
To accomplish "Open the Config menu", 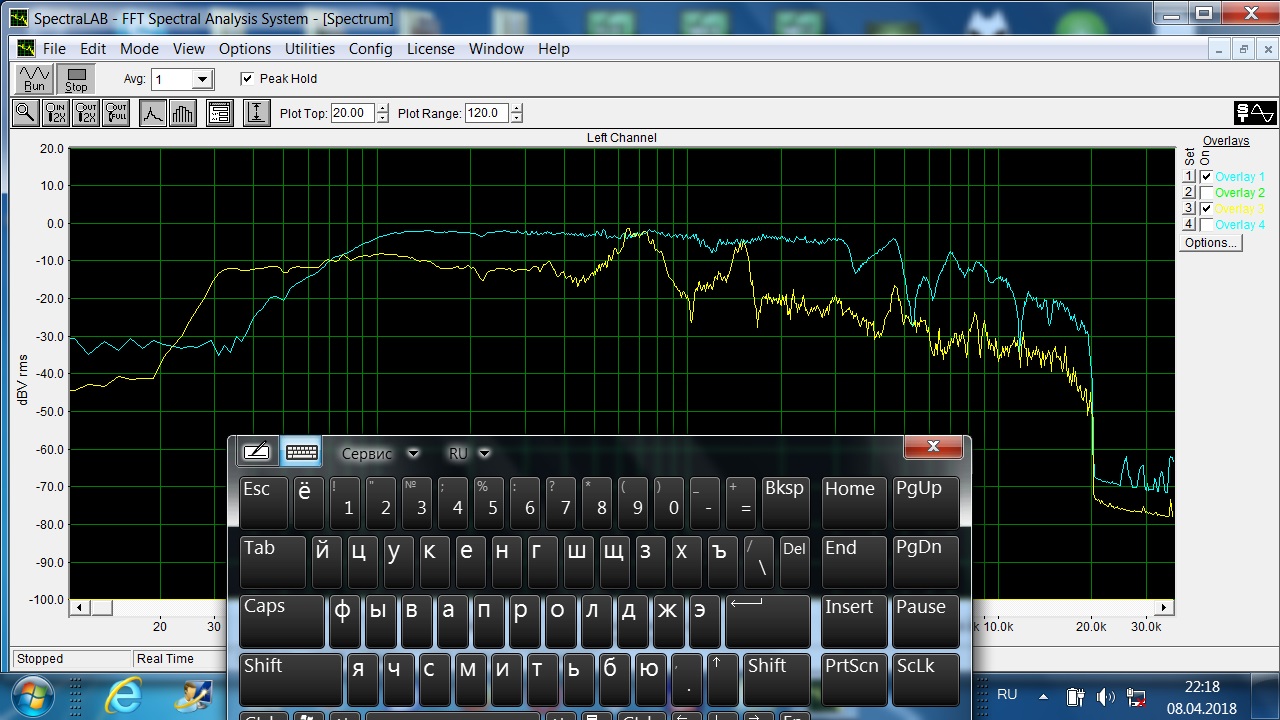I will pyautogui.click(x=370, y=49).
